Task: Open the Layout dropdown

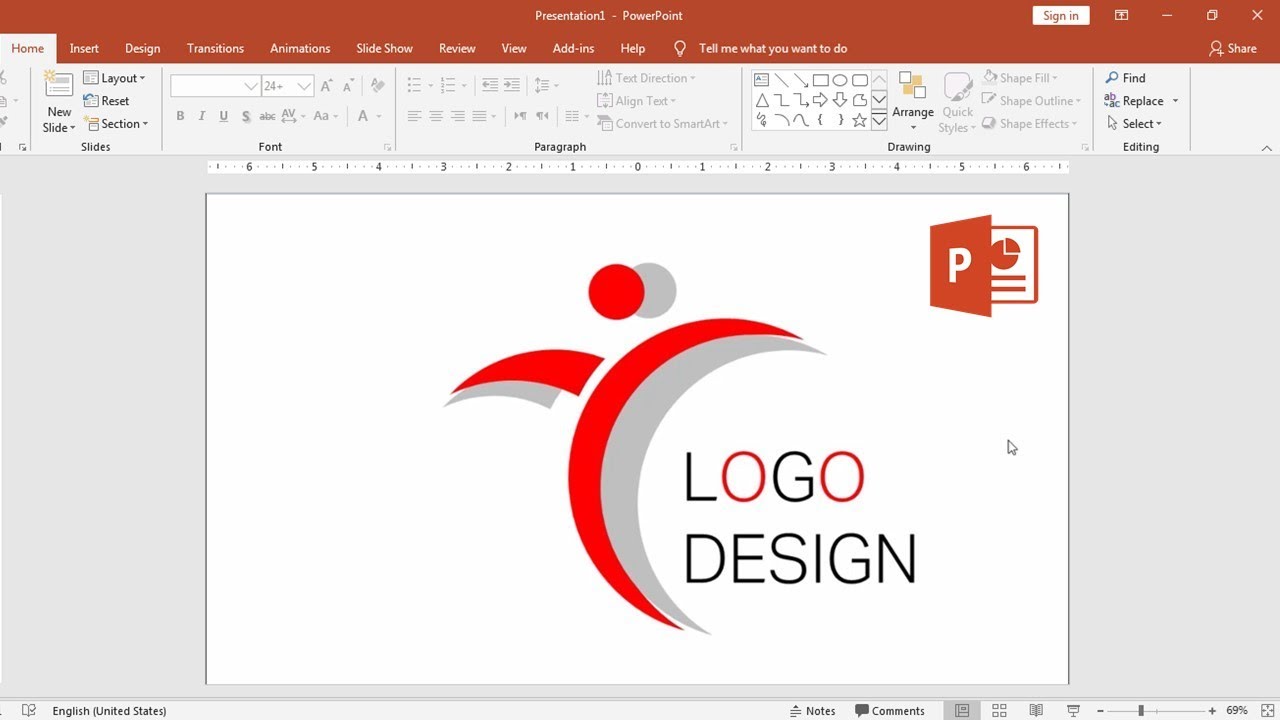Action: 114,78
